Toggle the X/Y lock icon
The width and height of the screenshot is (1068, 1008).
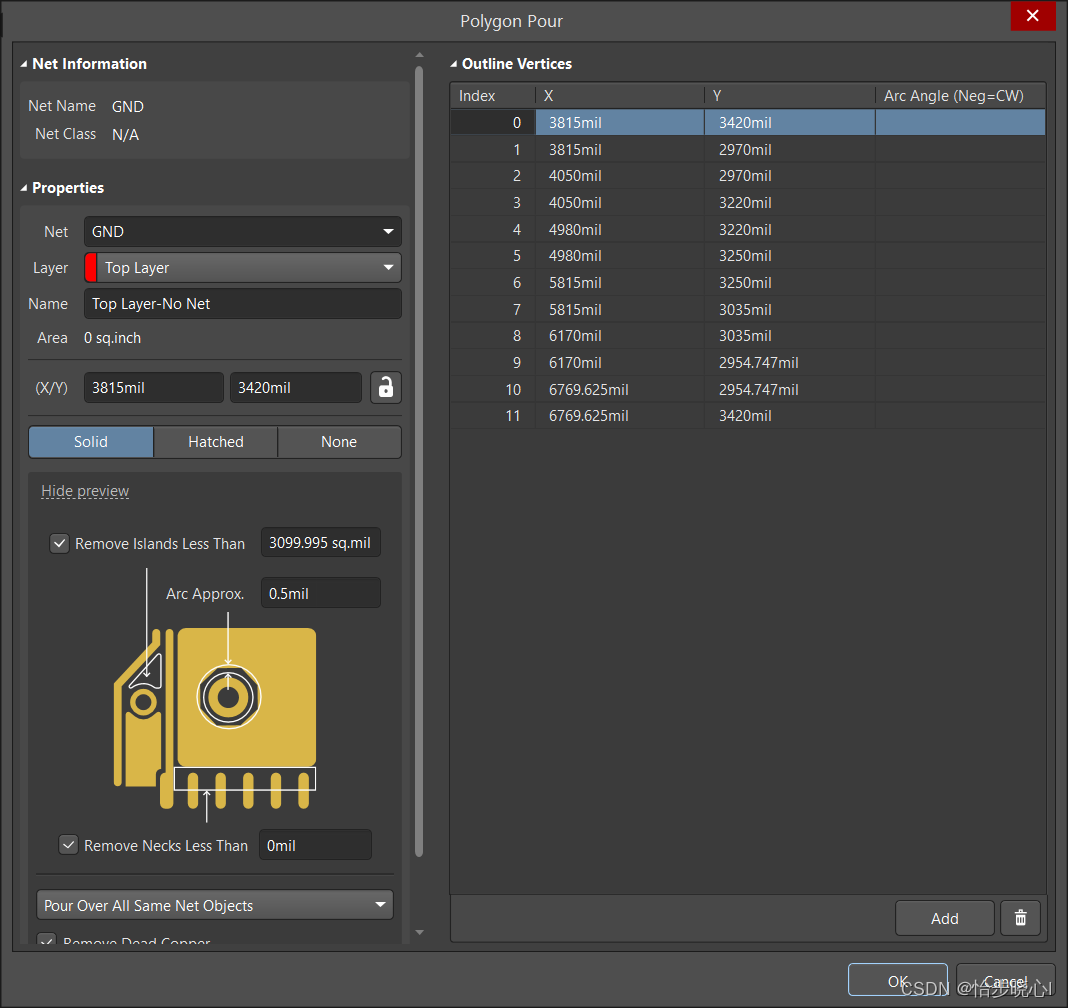(x=386, y=388)
